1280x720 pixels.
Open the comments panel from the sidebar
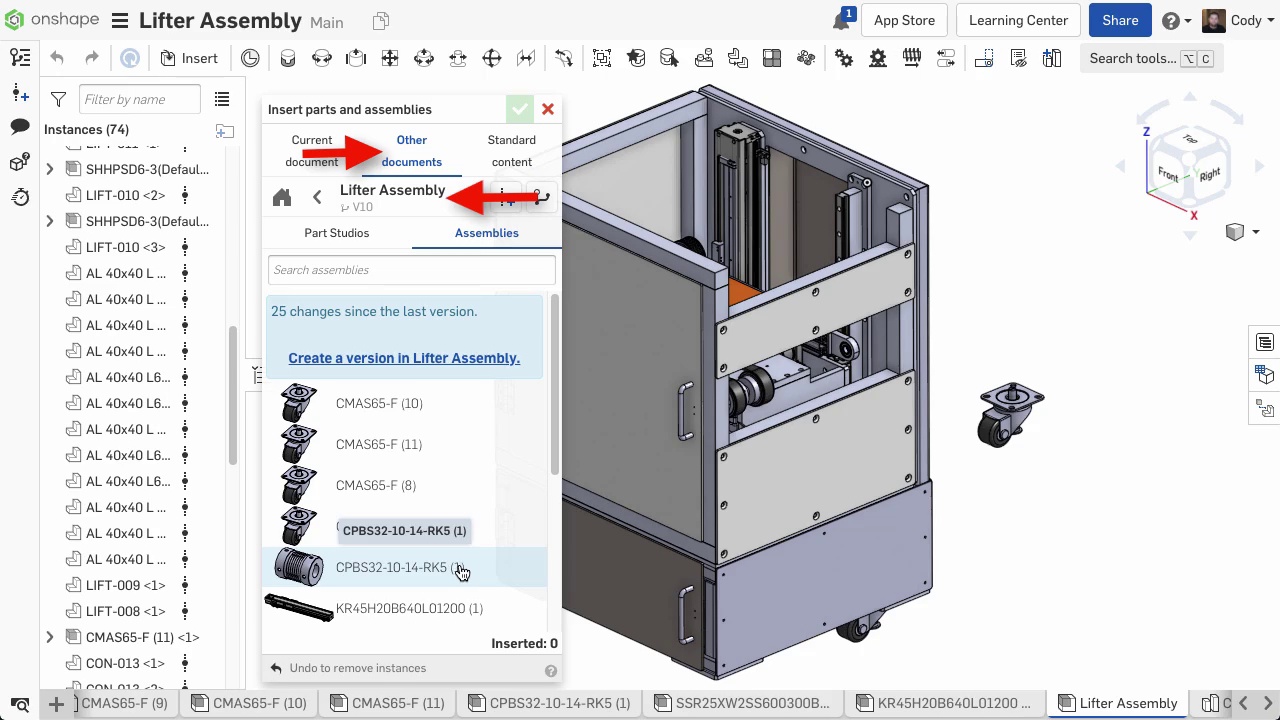(19, 127)
